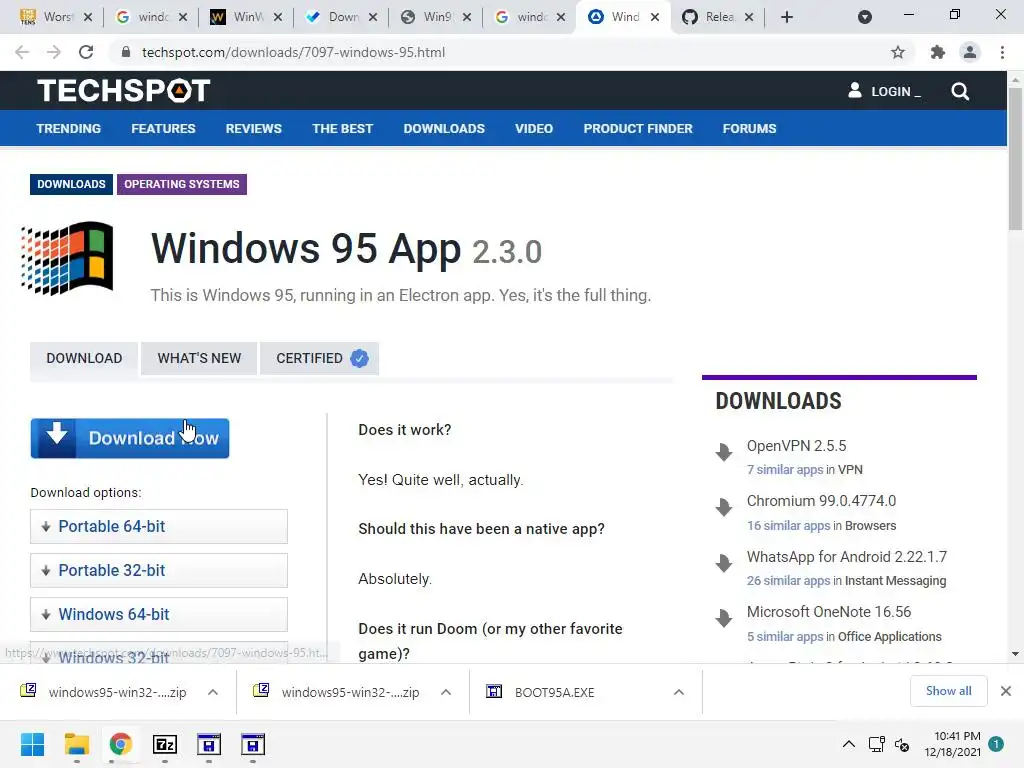Close the downloads shelf
This screenshot has width=1024, height=768.
pyautogui.click(x=1006, y=691)
